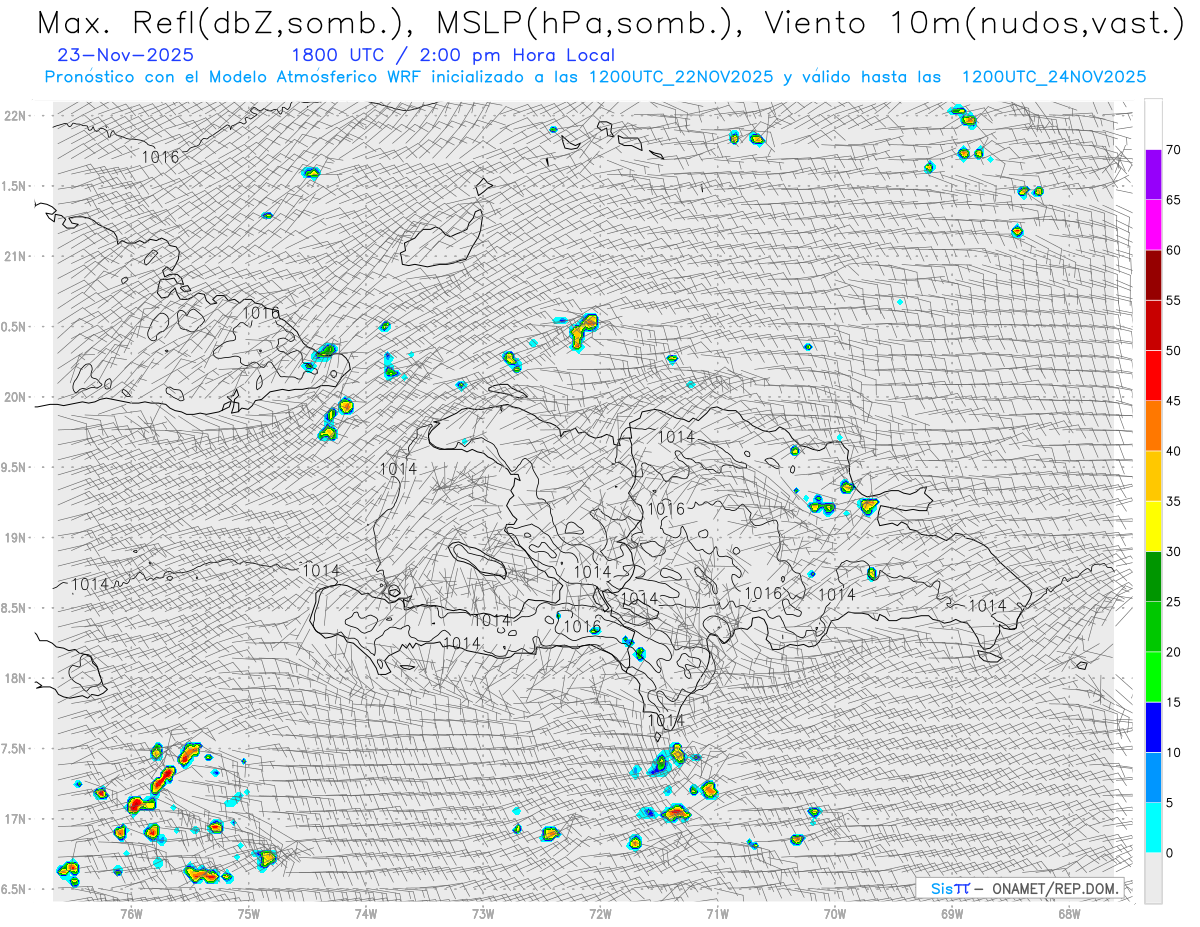Click the '40' colorbar scale label
The height and width of the screenshot is (927, 1200).
coord(1173,451)
